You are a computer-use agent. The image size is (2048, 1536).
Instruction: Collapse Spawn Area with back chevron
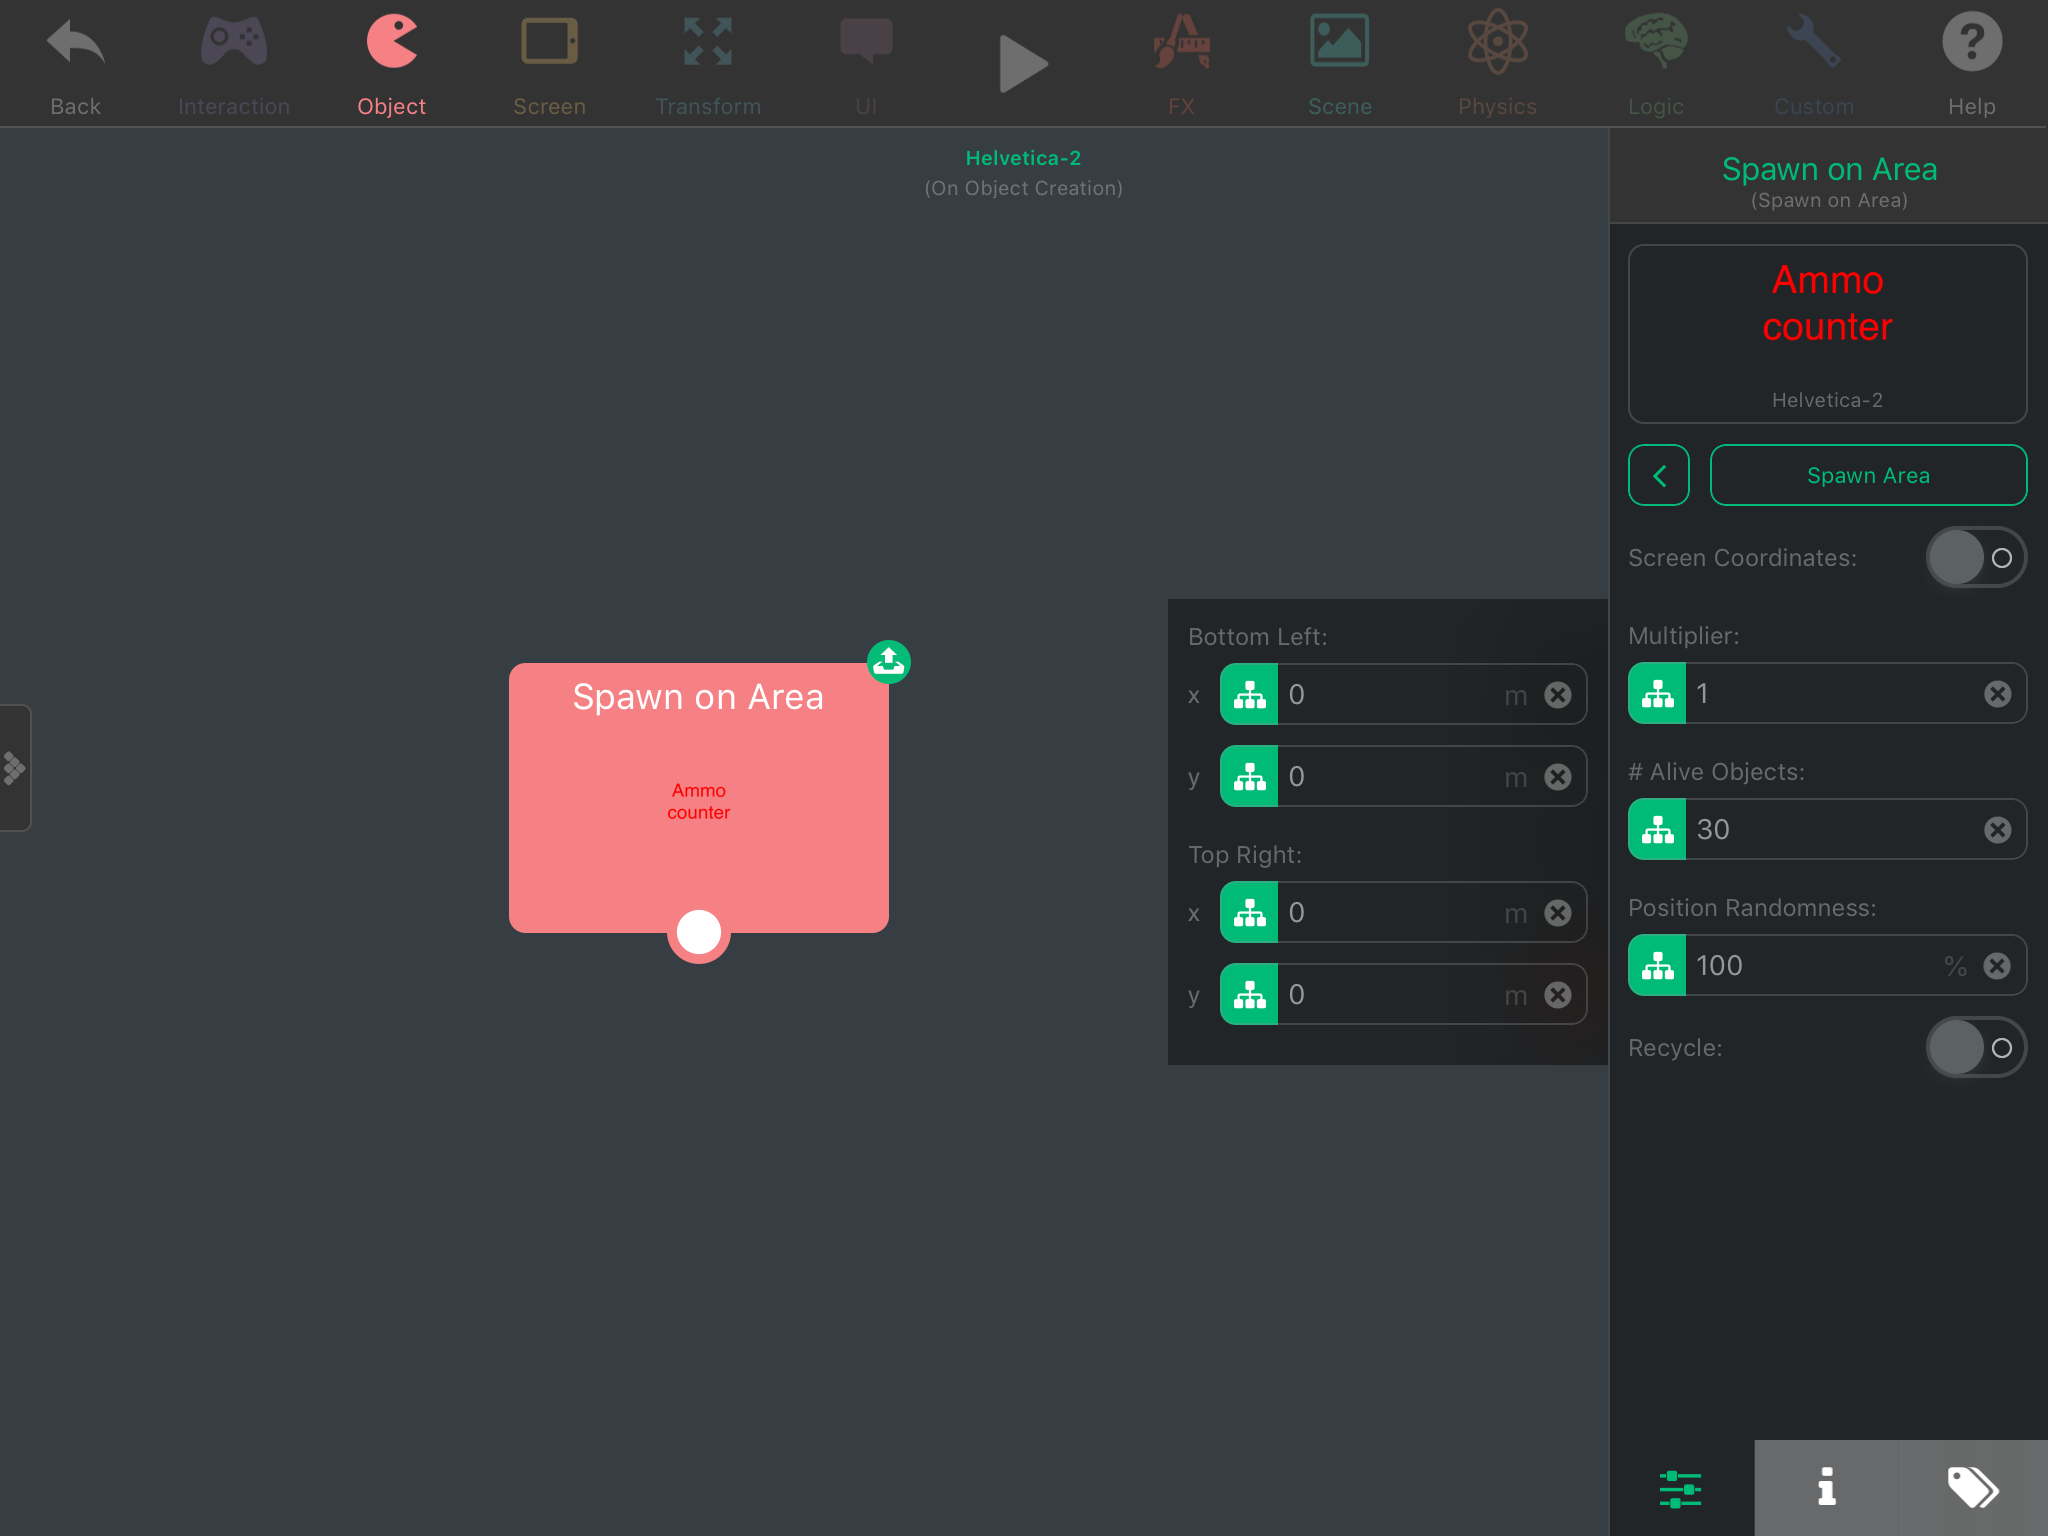pos(1658,475)
